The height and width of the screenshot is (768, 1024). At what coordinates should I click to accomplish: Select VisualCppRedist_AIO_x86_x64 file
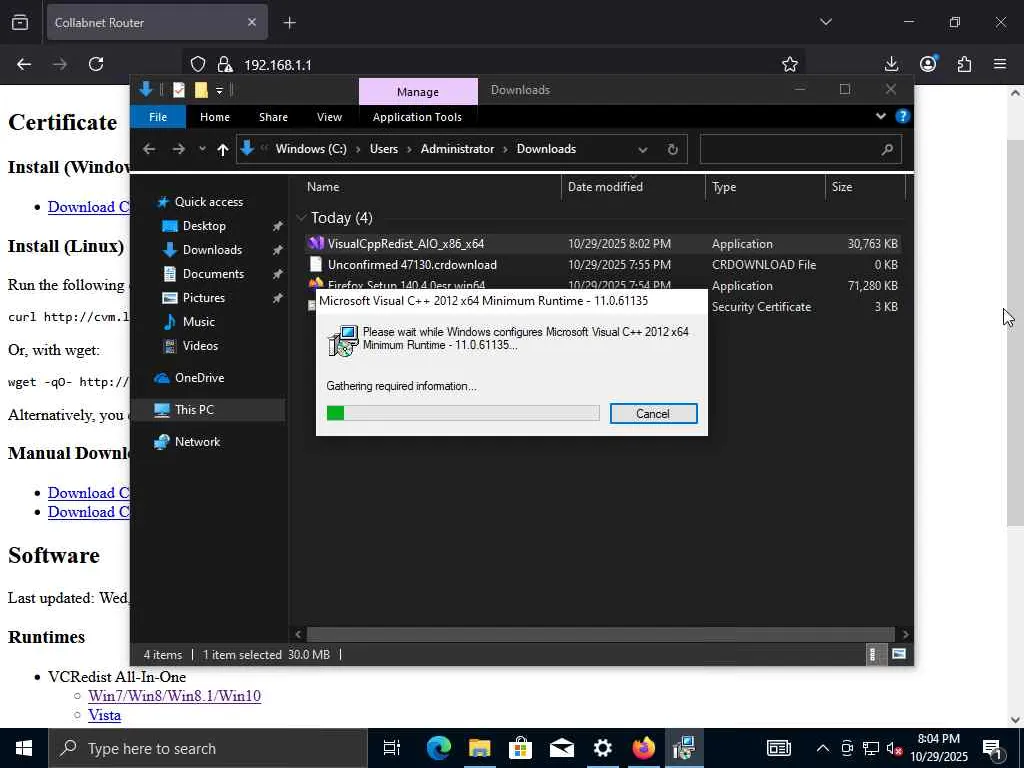pyautogui.click(x=603, y=244)
